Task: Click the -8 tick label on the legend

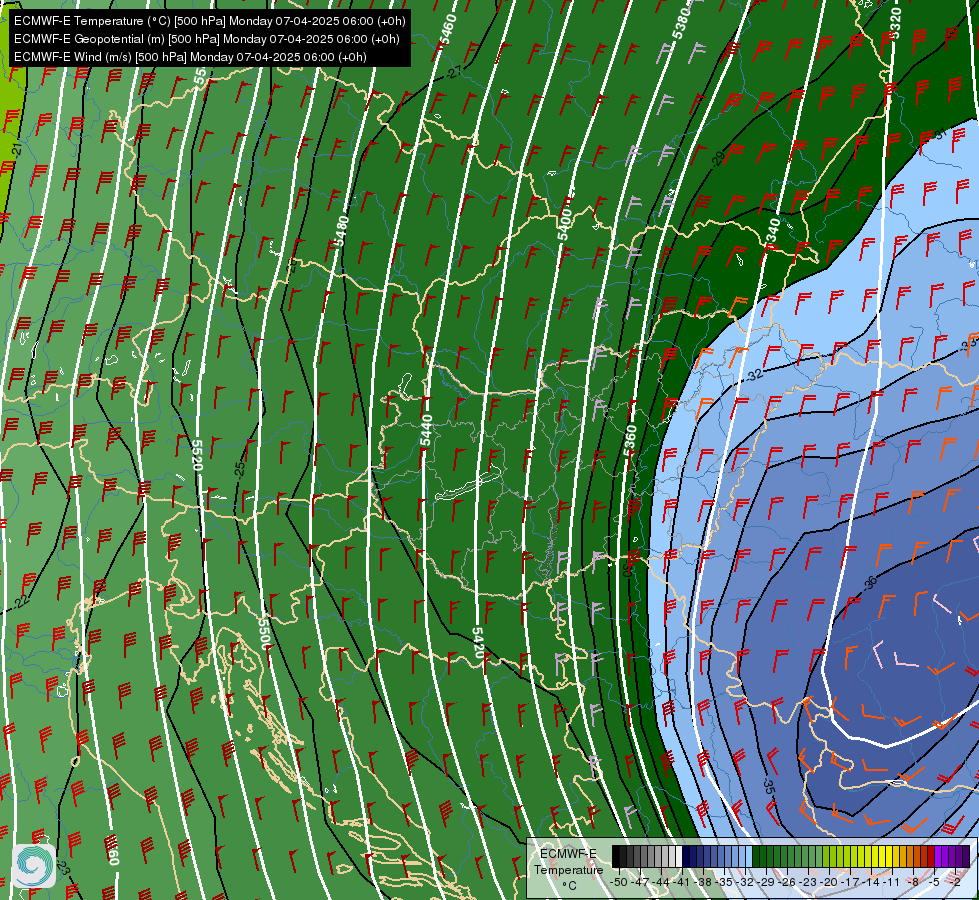Action: tap(913, 882)
